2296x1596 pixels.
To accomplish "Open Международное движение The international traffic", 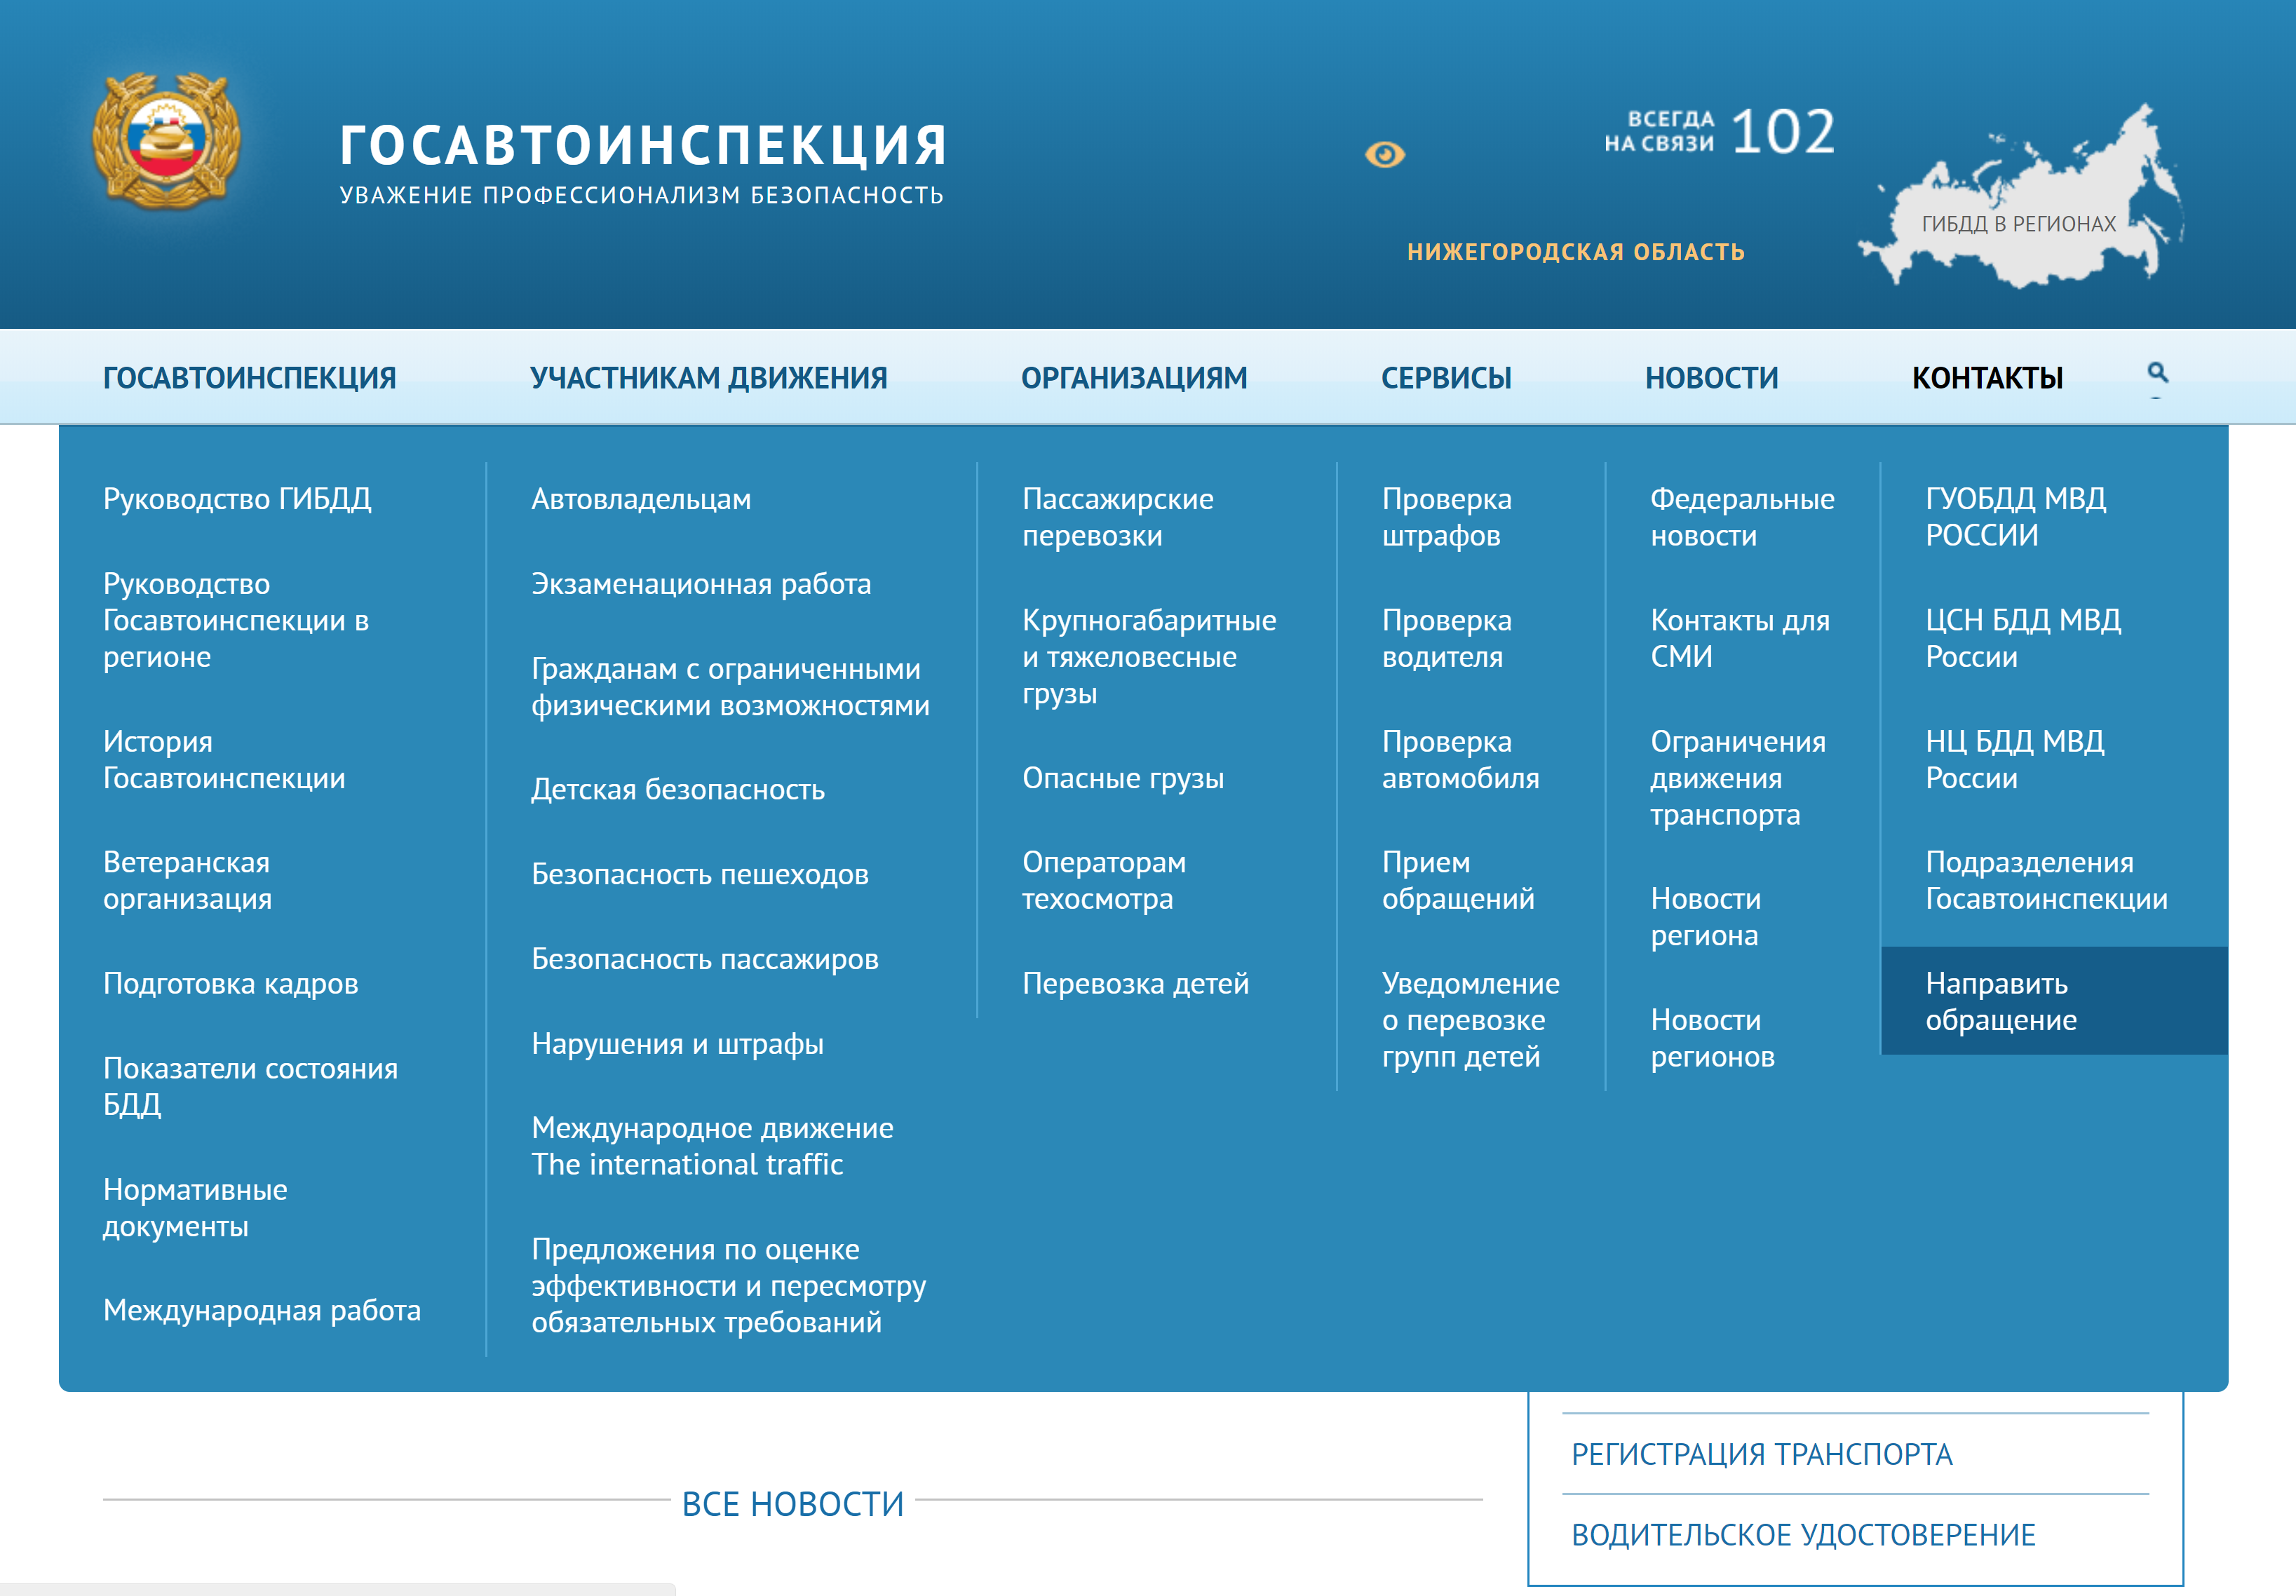I will pyautogui.click(x=712, y=1146).
